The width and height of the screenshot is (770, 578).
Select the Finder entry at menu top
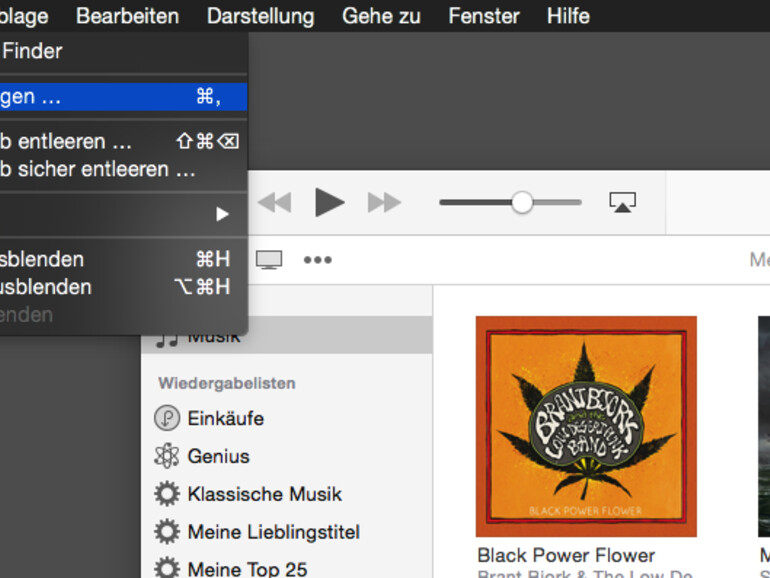[123, 51]
